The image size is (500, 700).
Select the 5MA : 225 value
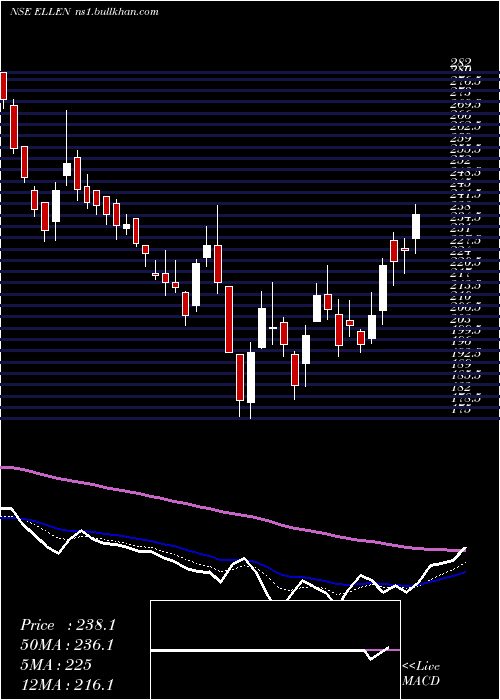click(x=56, y=665)
